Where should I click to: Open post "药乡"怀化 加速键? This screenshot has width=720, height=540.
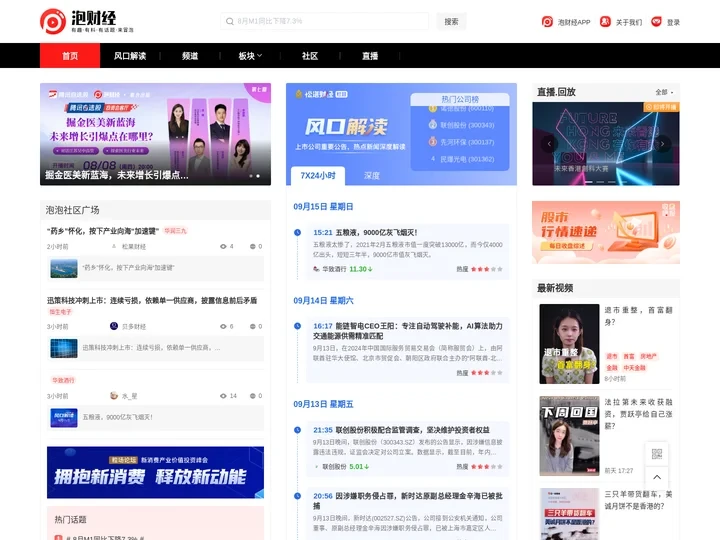click(x=102, y=231)
